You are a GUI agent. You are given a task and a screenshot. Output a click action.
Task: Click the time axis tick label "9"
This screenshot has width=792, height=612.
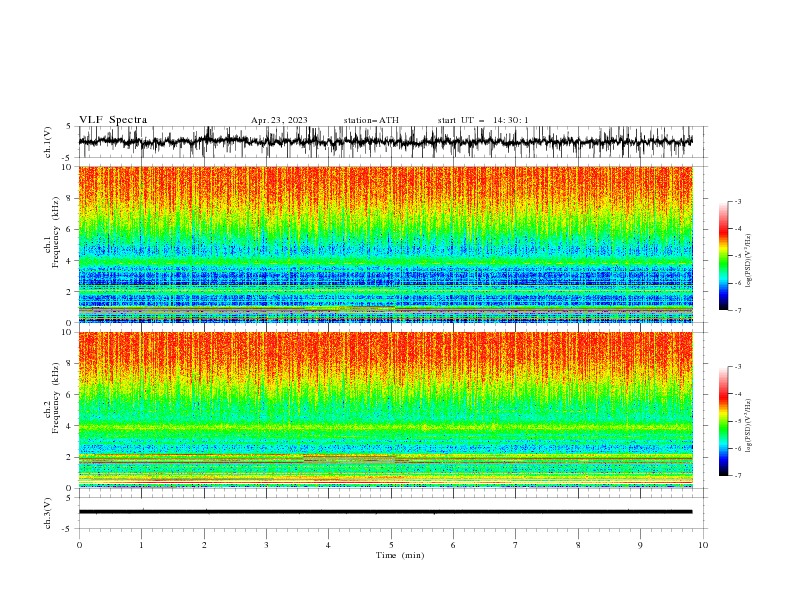tap(640, 545)
